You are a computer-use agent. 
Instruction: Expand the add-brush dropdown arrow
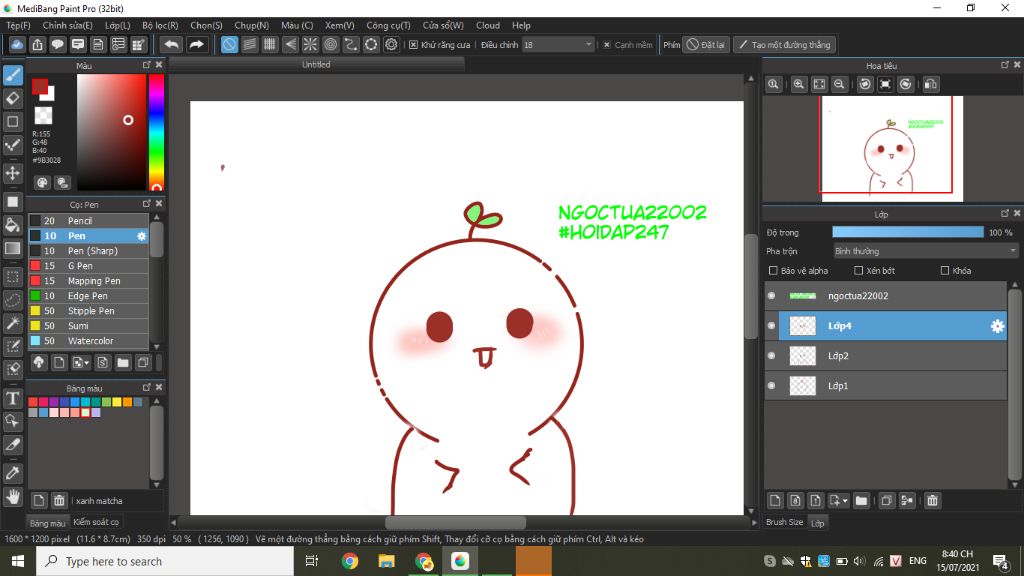(x=86, y=363)
